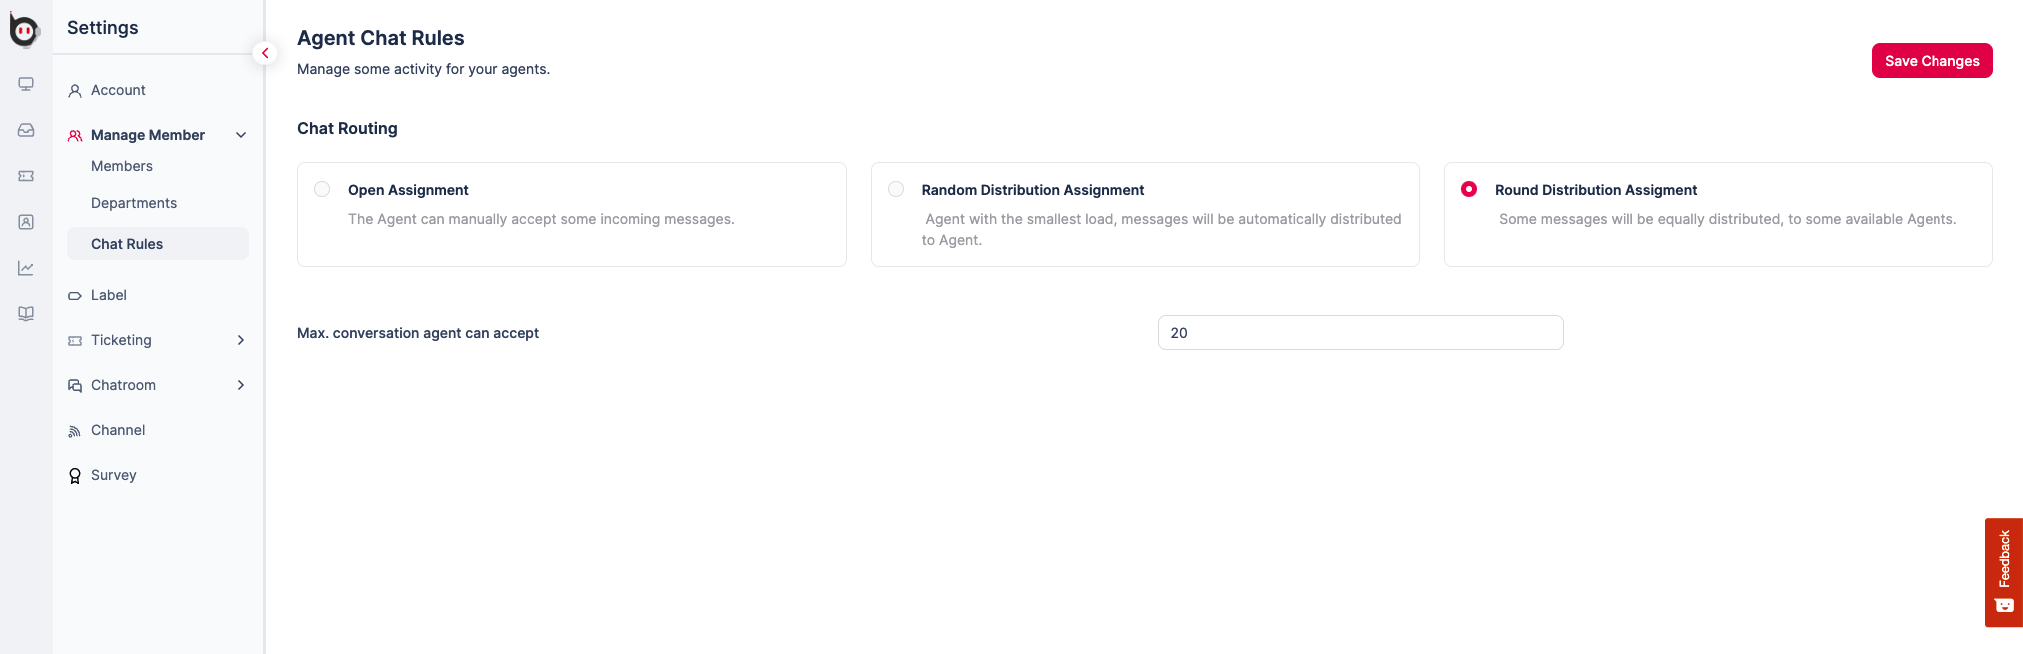Click the monitor icon in left rail

click(26, 84)
